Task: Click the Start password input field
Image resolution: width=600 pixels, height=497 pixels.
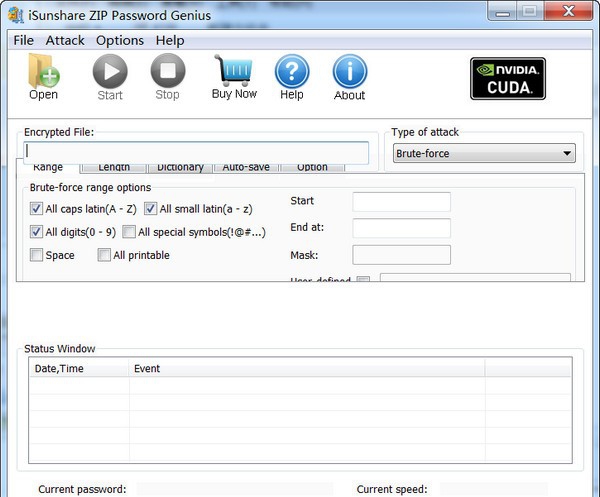Action: coord(401,202)
